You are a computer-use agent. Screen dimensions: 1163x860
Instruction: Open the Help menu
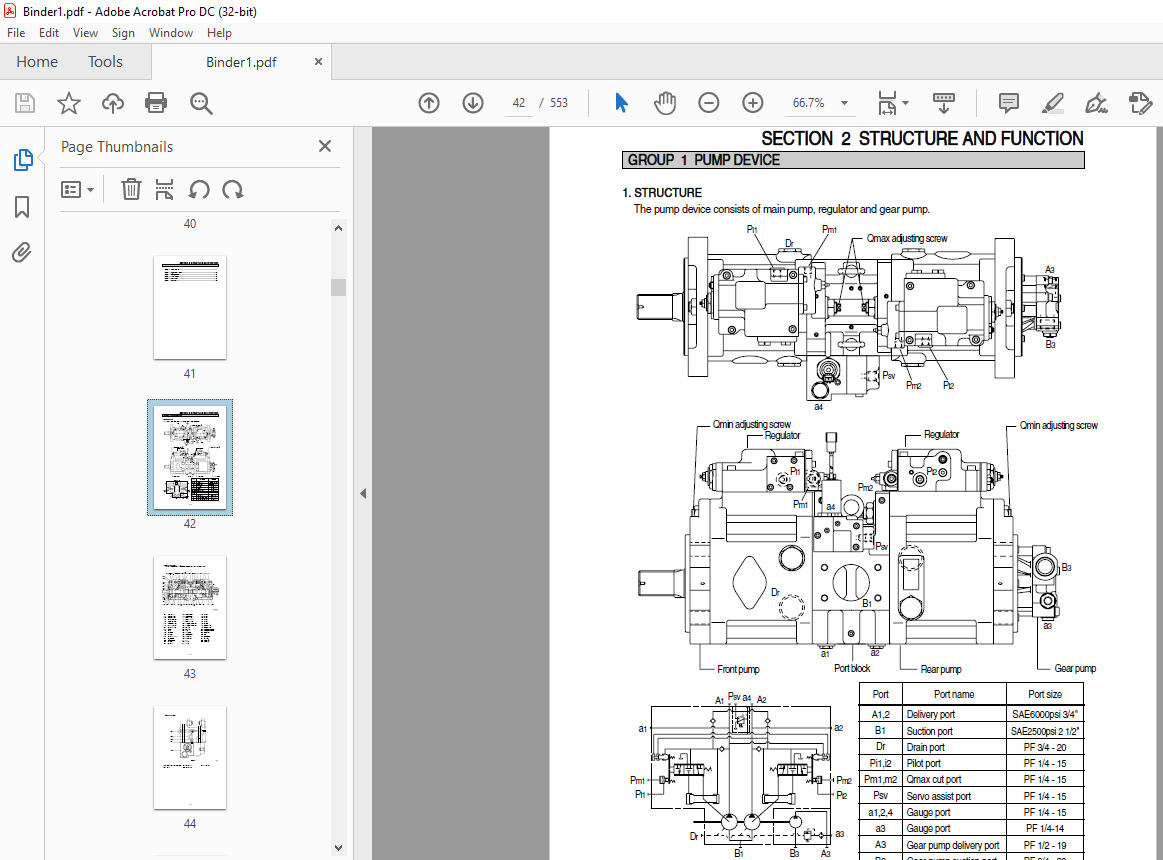[219, 33]
